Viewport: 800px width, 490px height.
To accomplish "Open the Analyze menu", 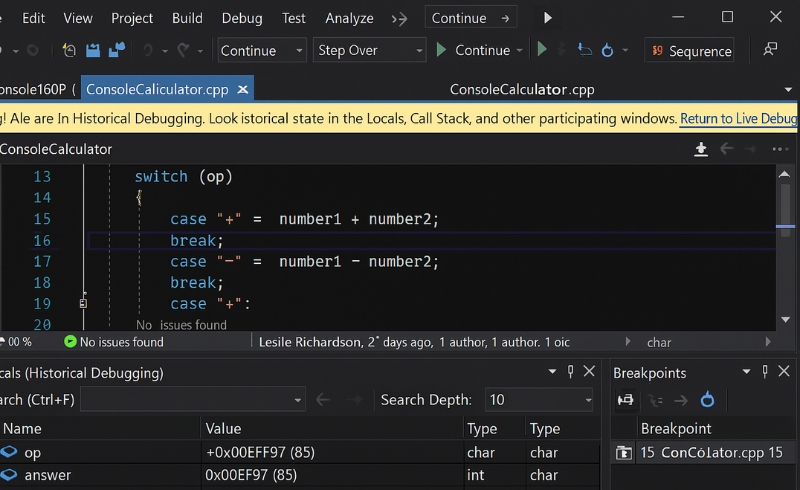I will [349, 18].
